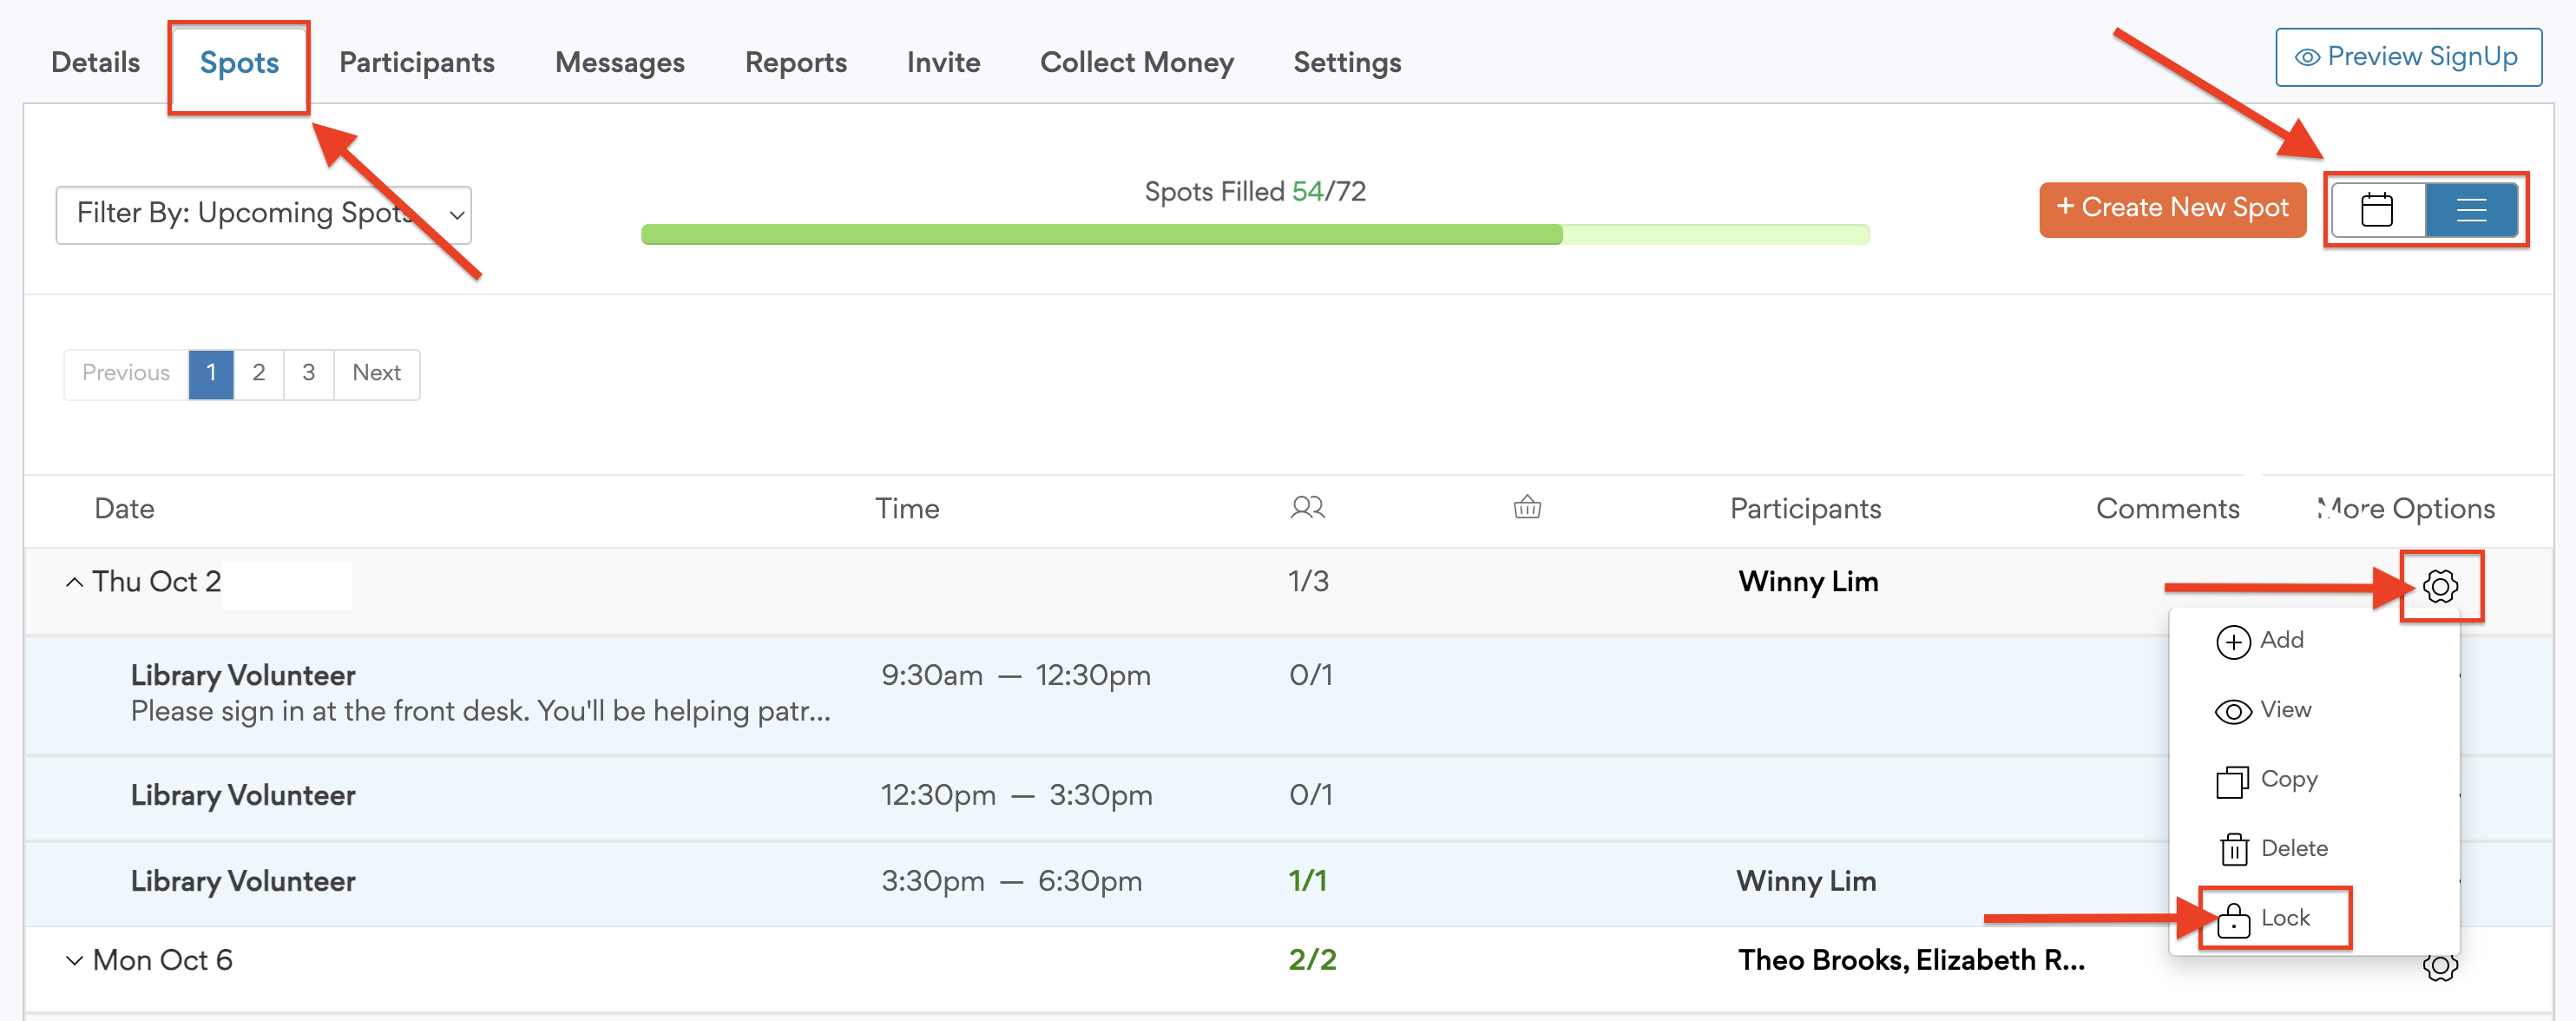Select the 12:30pm — 3:30pm Library Volunteer spot
Viewport: 2576px width, 1021px height.
1288,797
